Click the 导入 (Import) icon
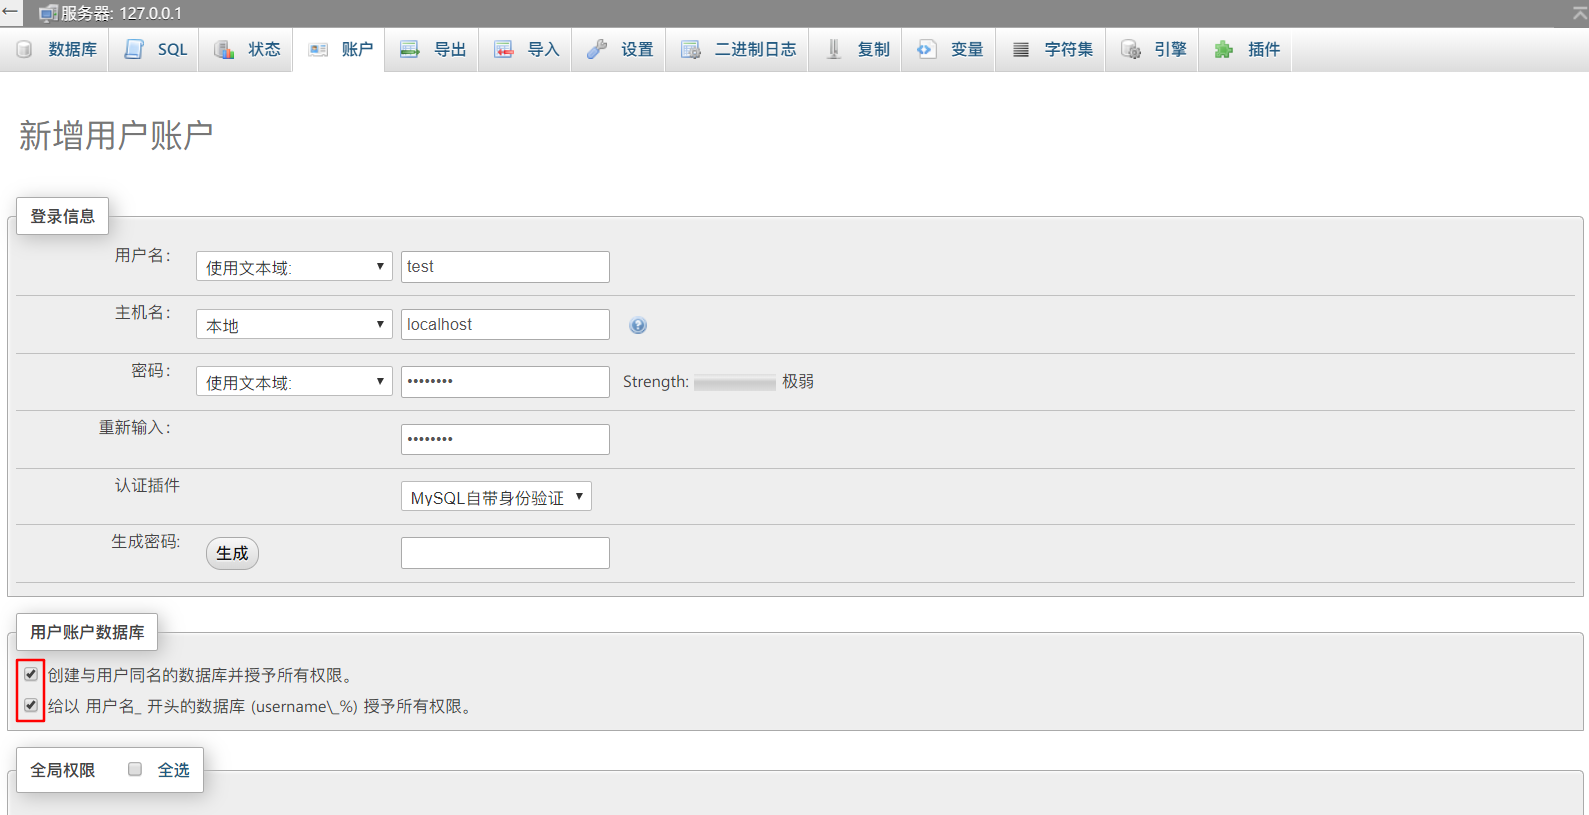The height and width of the screenshot is (815, 1589). tap(504, 50)
